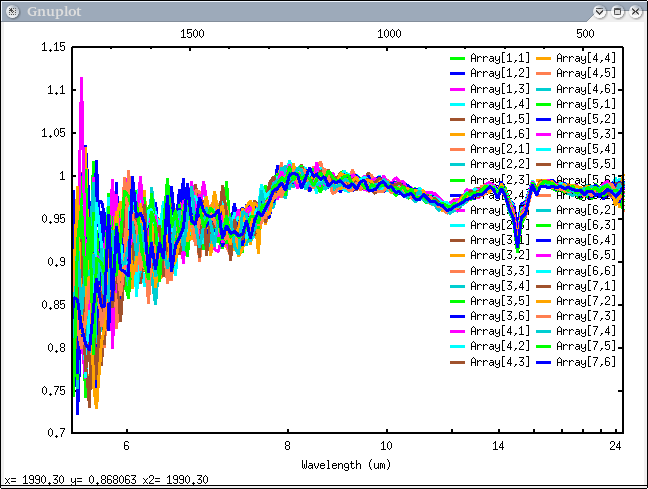Click the Gnuplot title bar text
Screen dimensions: 648x489
coord(54,12)
